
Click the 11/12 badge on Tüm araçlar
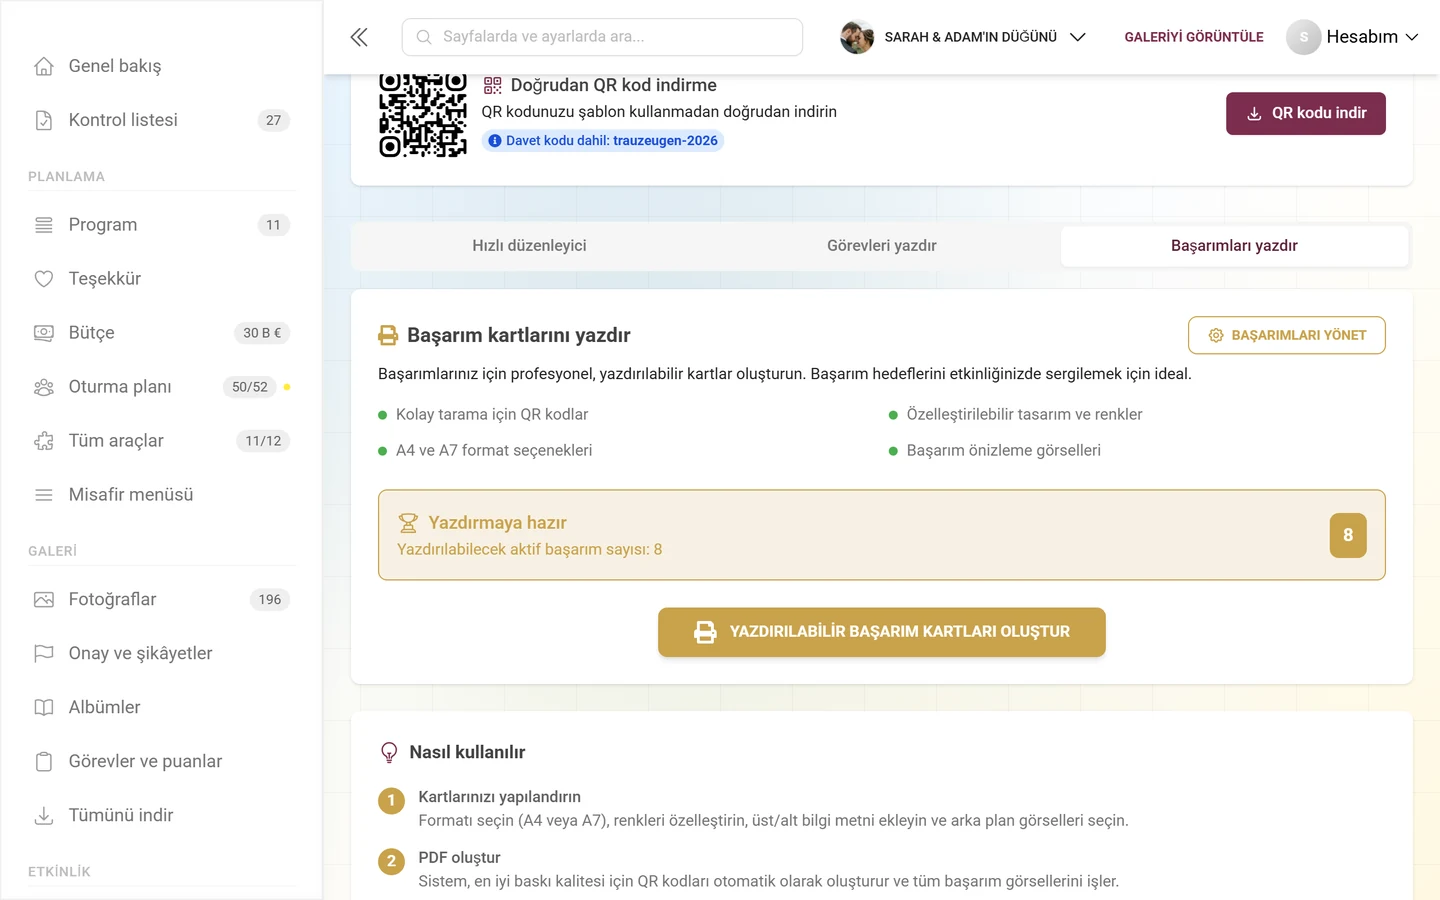tap(263, 441)
